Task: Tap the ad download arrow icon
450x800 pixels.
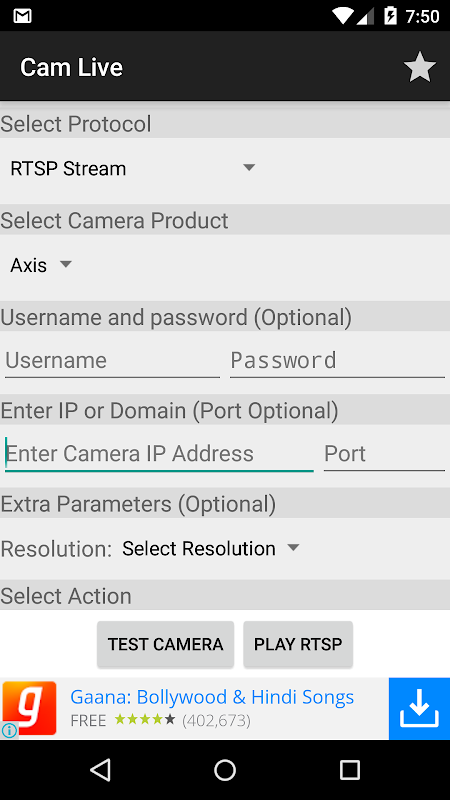Action: click(x=419, y=708)
